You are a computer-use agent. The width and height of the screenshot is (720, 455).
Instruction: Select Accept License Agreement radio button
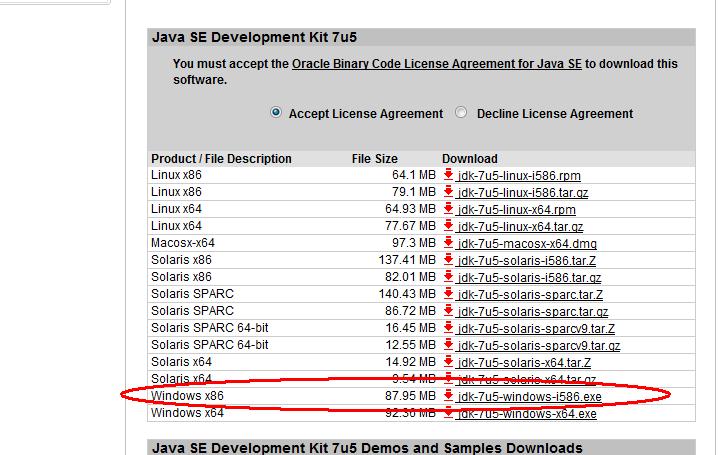click(276, 112)
